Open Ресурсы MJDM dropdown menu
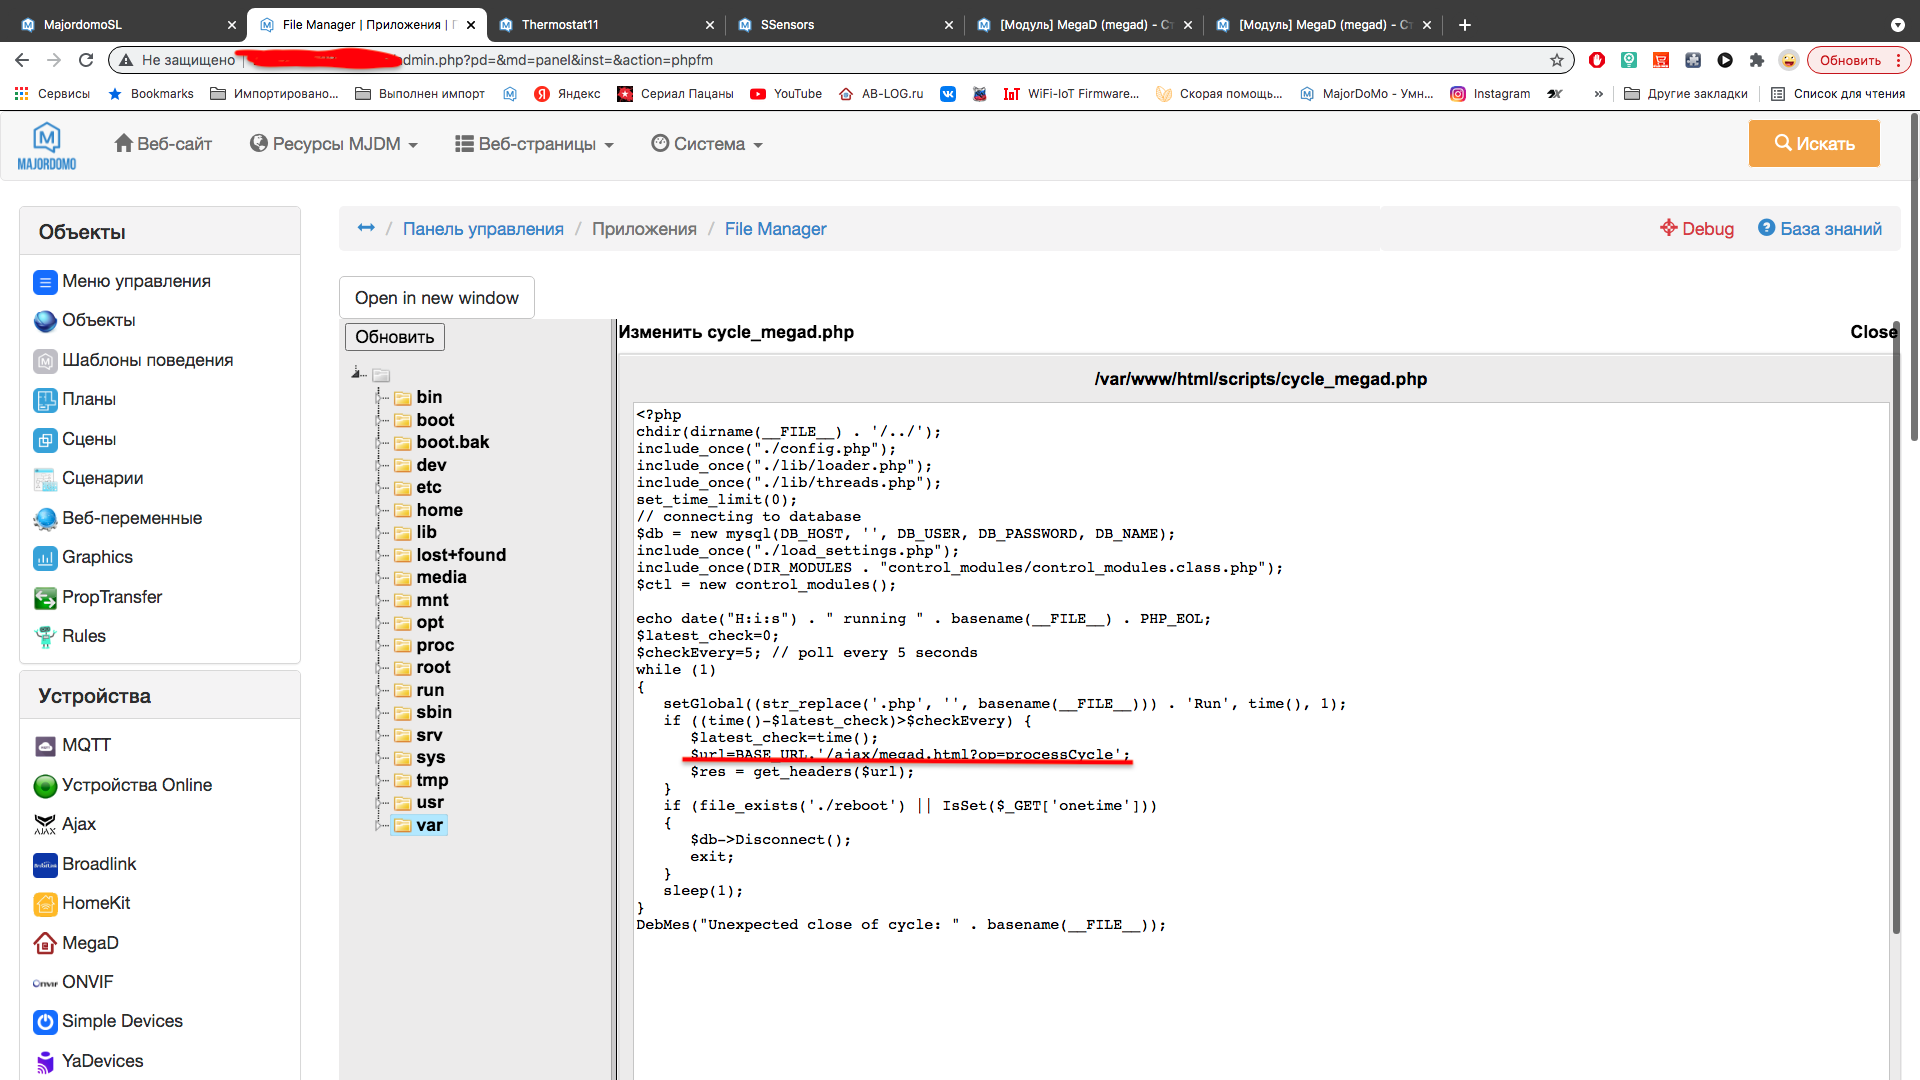This screenshot has height=1080, width=1920. (334, 144)
